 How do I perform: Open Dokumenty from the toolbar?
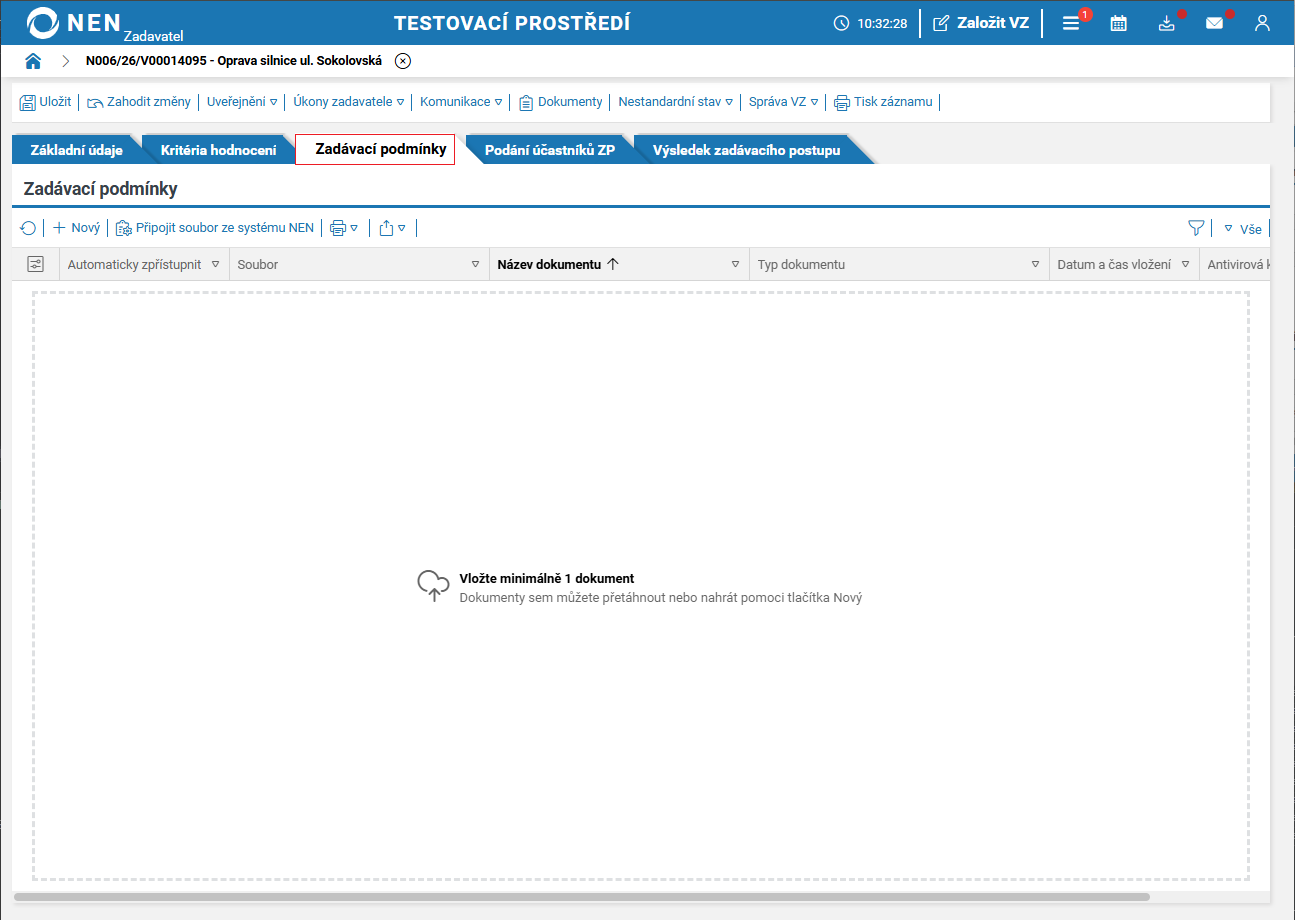561,102
